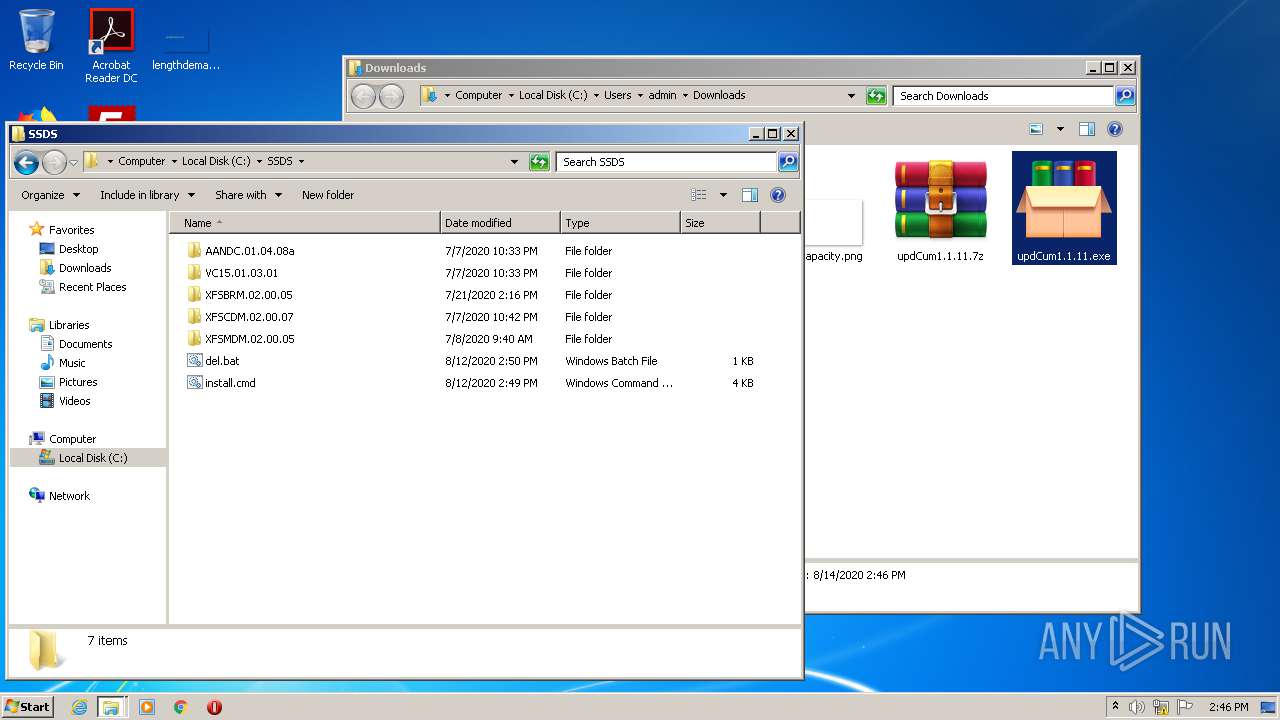Select XFSCDM.02.00.07 folder
Screen dimensions: 1280x720
248,317
